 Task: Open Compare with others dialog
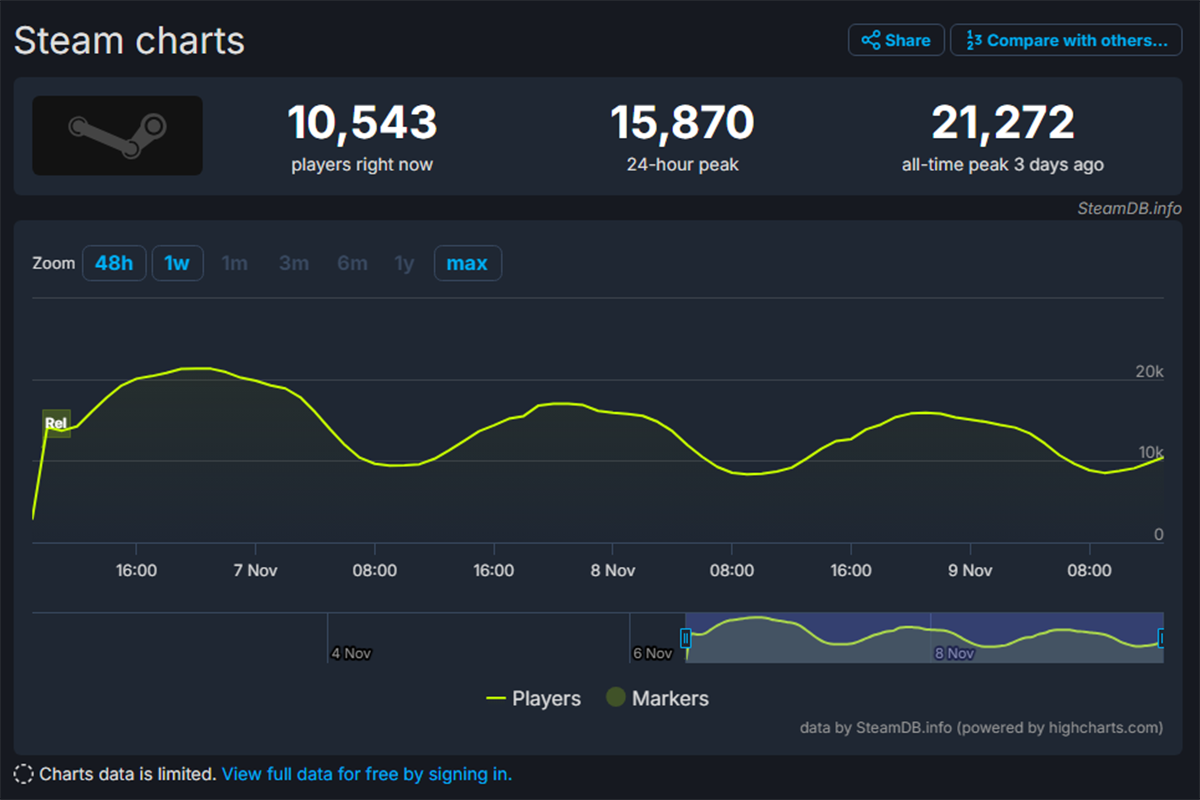1066,40
